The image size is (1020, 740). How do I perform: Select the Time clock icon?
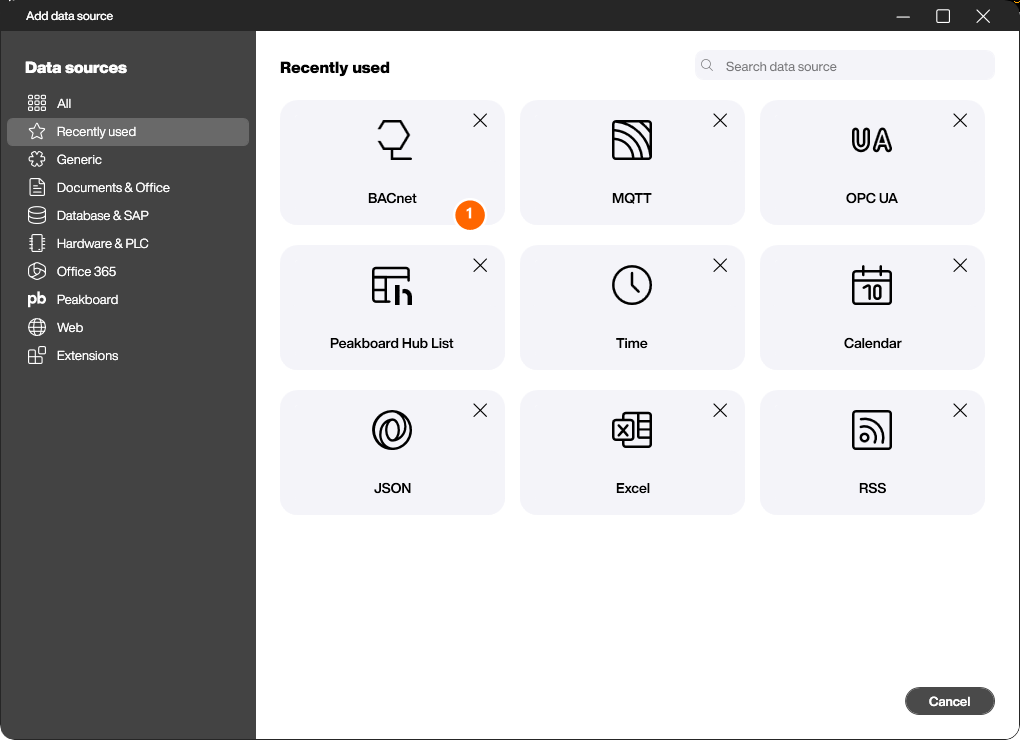click(632, 285)
